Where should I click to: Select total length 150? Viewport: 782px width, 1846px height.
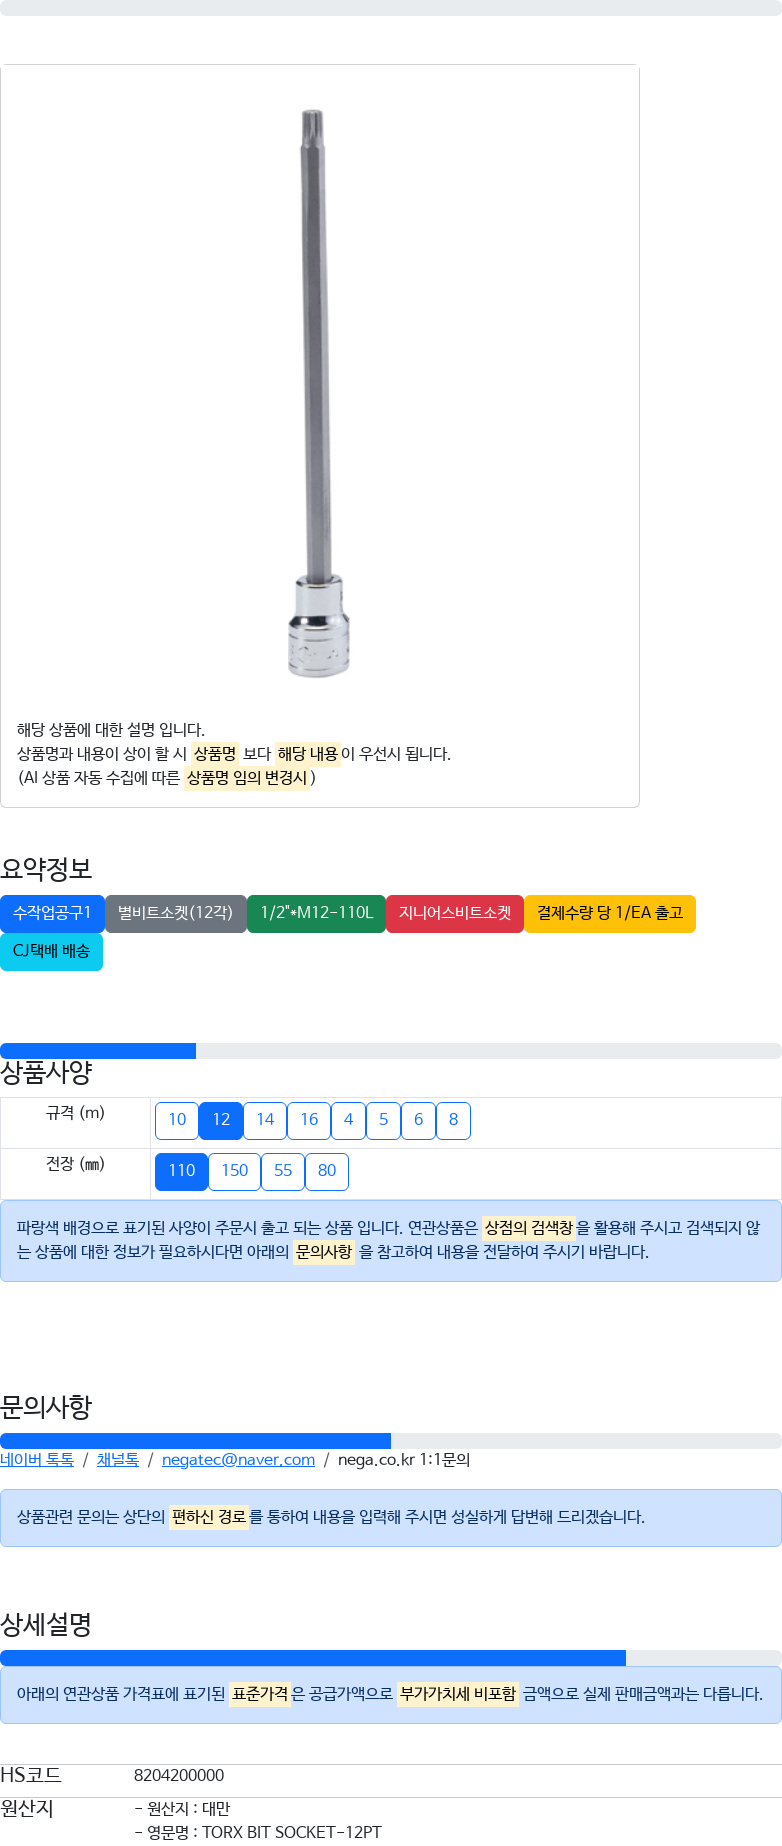pos(235,1171)
